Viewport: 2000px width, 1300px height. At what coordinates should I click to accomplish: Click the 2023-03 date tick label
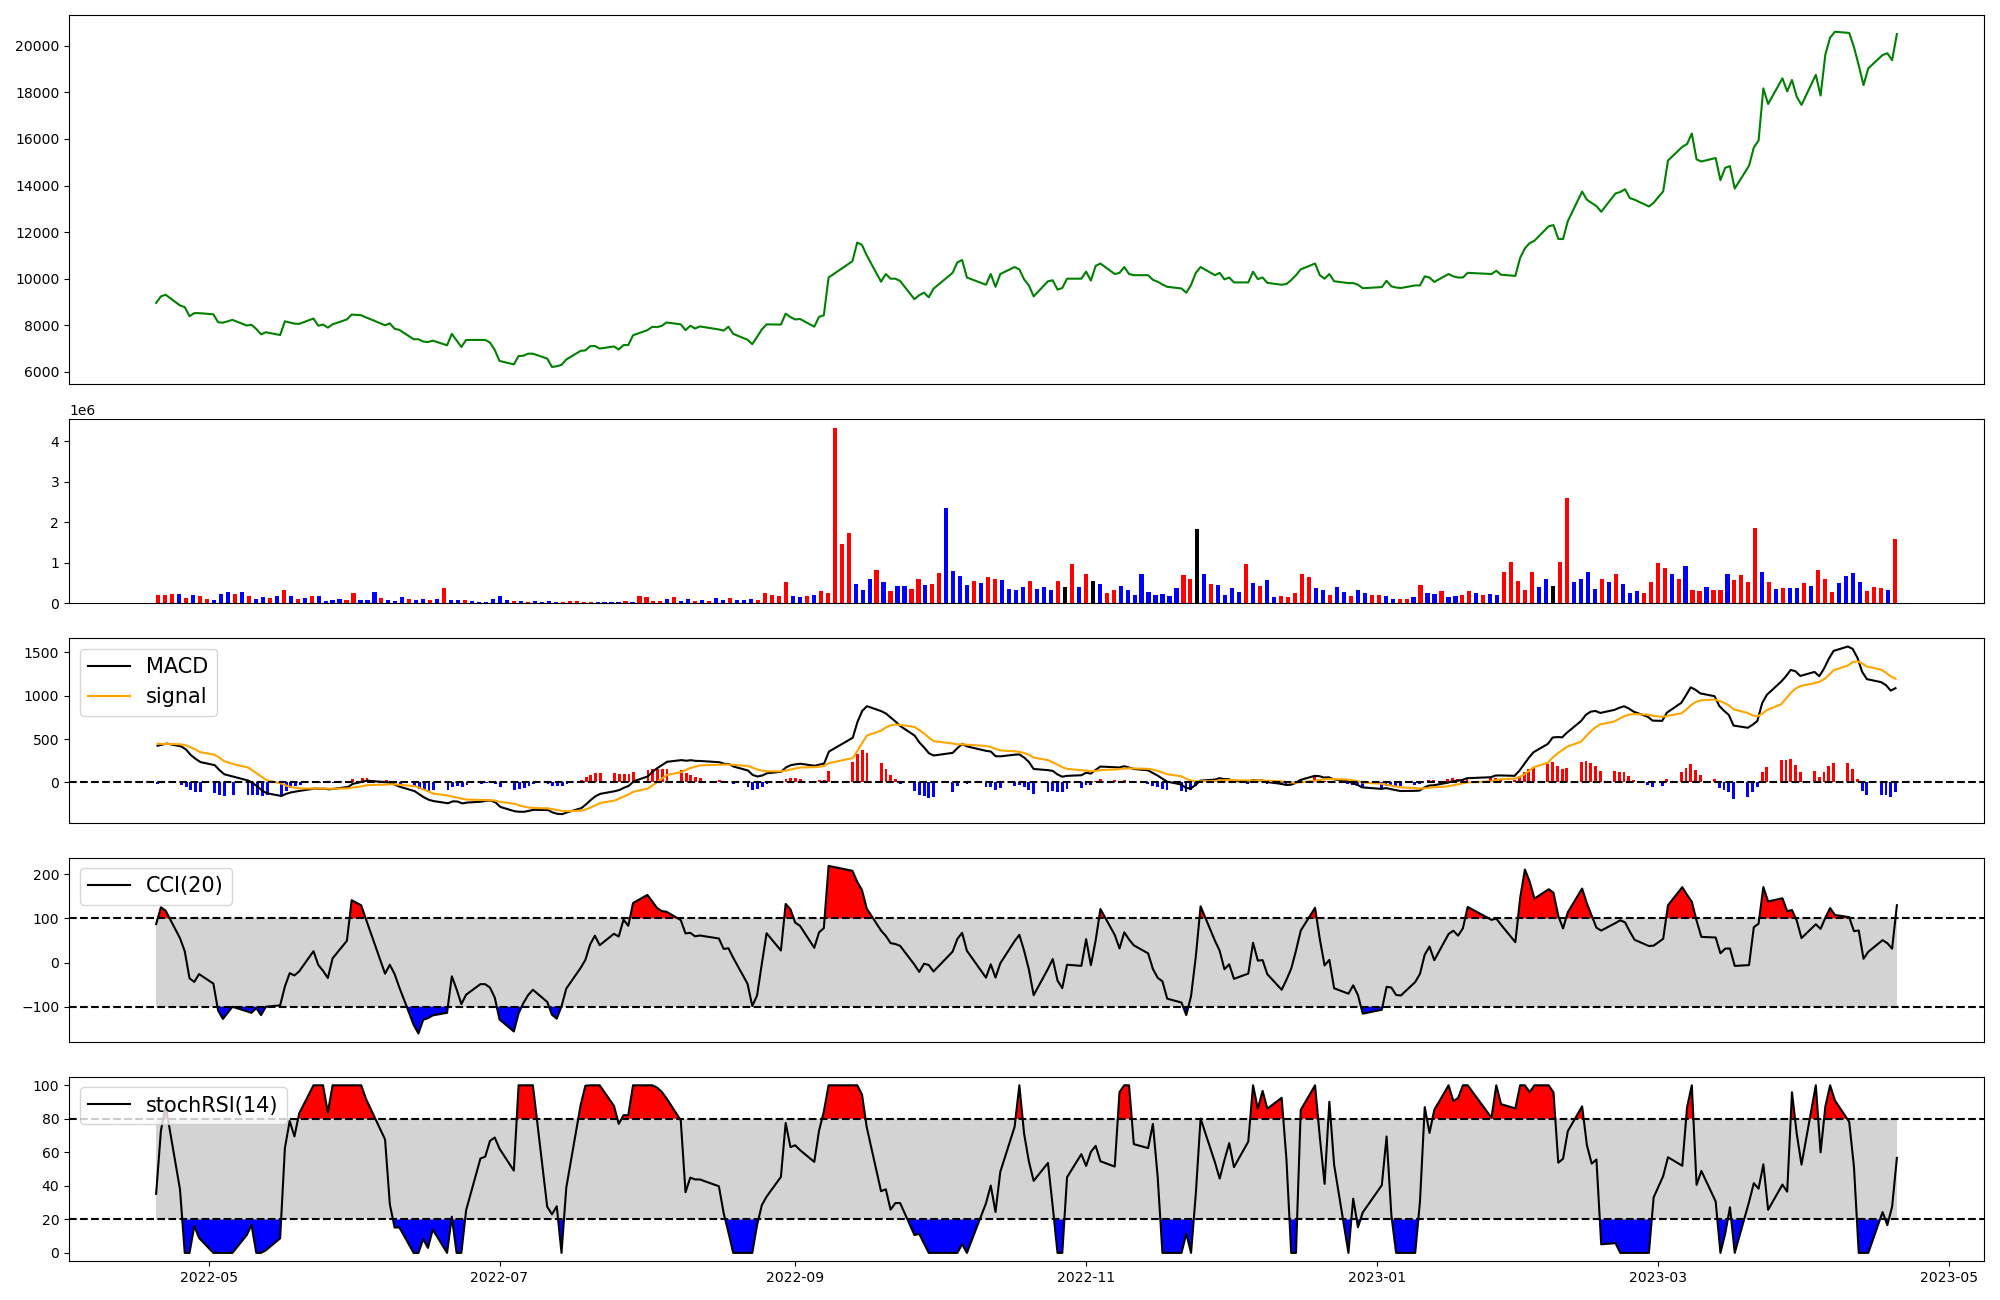pyautogui.click(x=1659, y=1277)
